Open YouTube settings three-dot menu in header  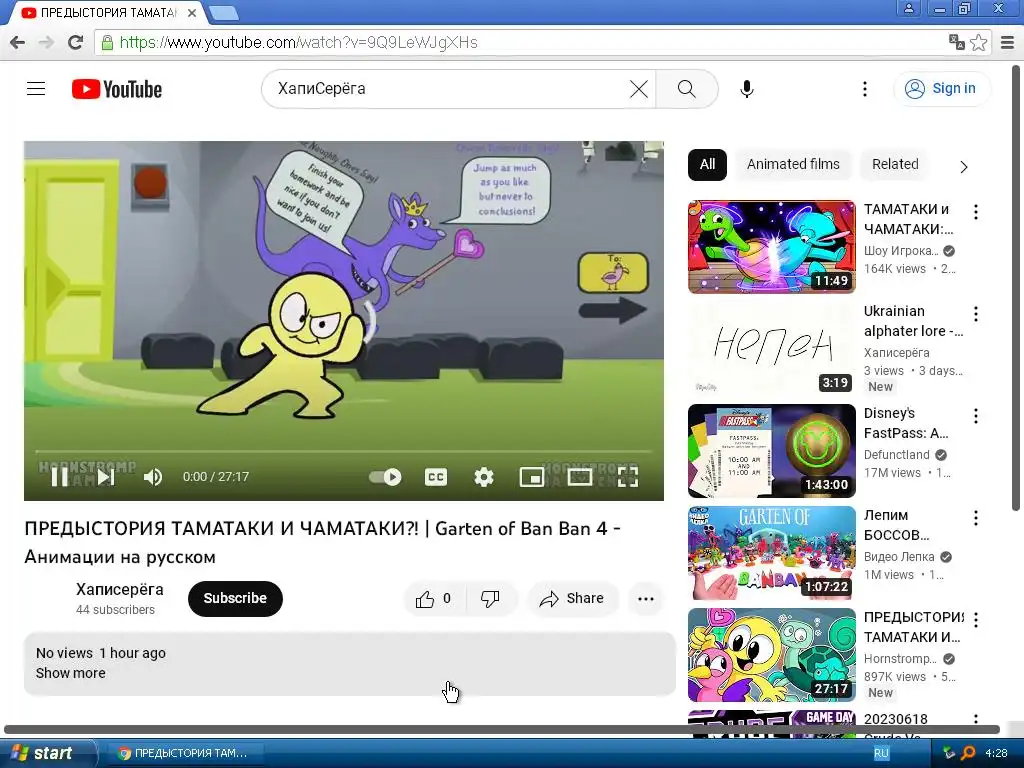click(865, 89)
